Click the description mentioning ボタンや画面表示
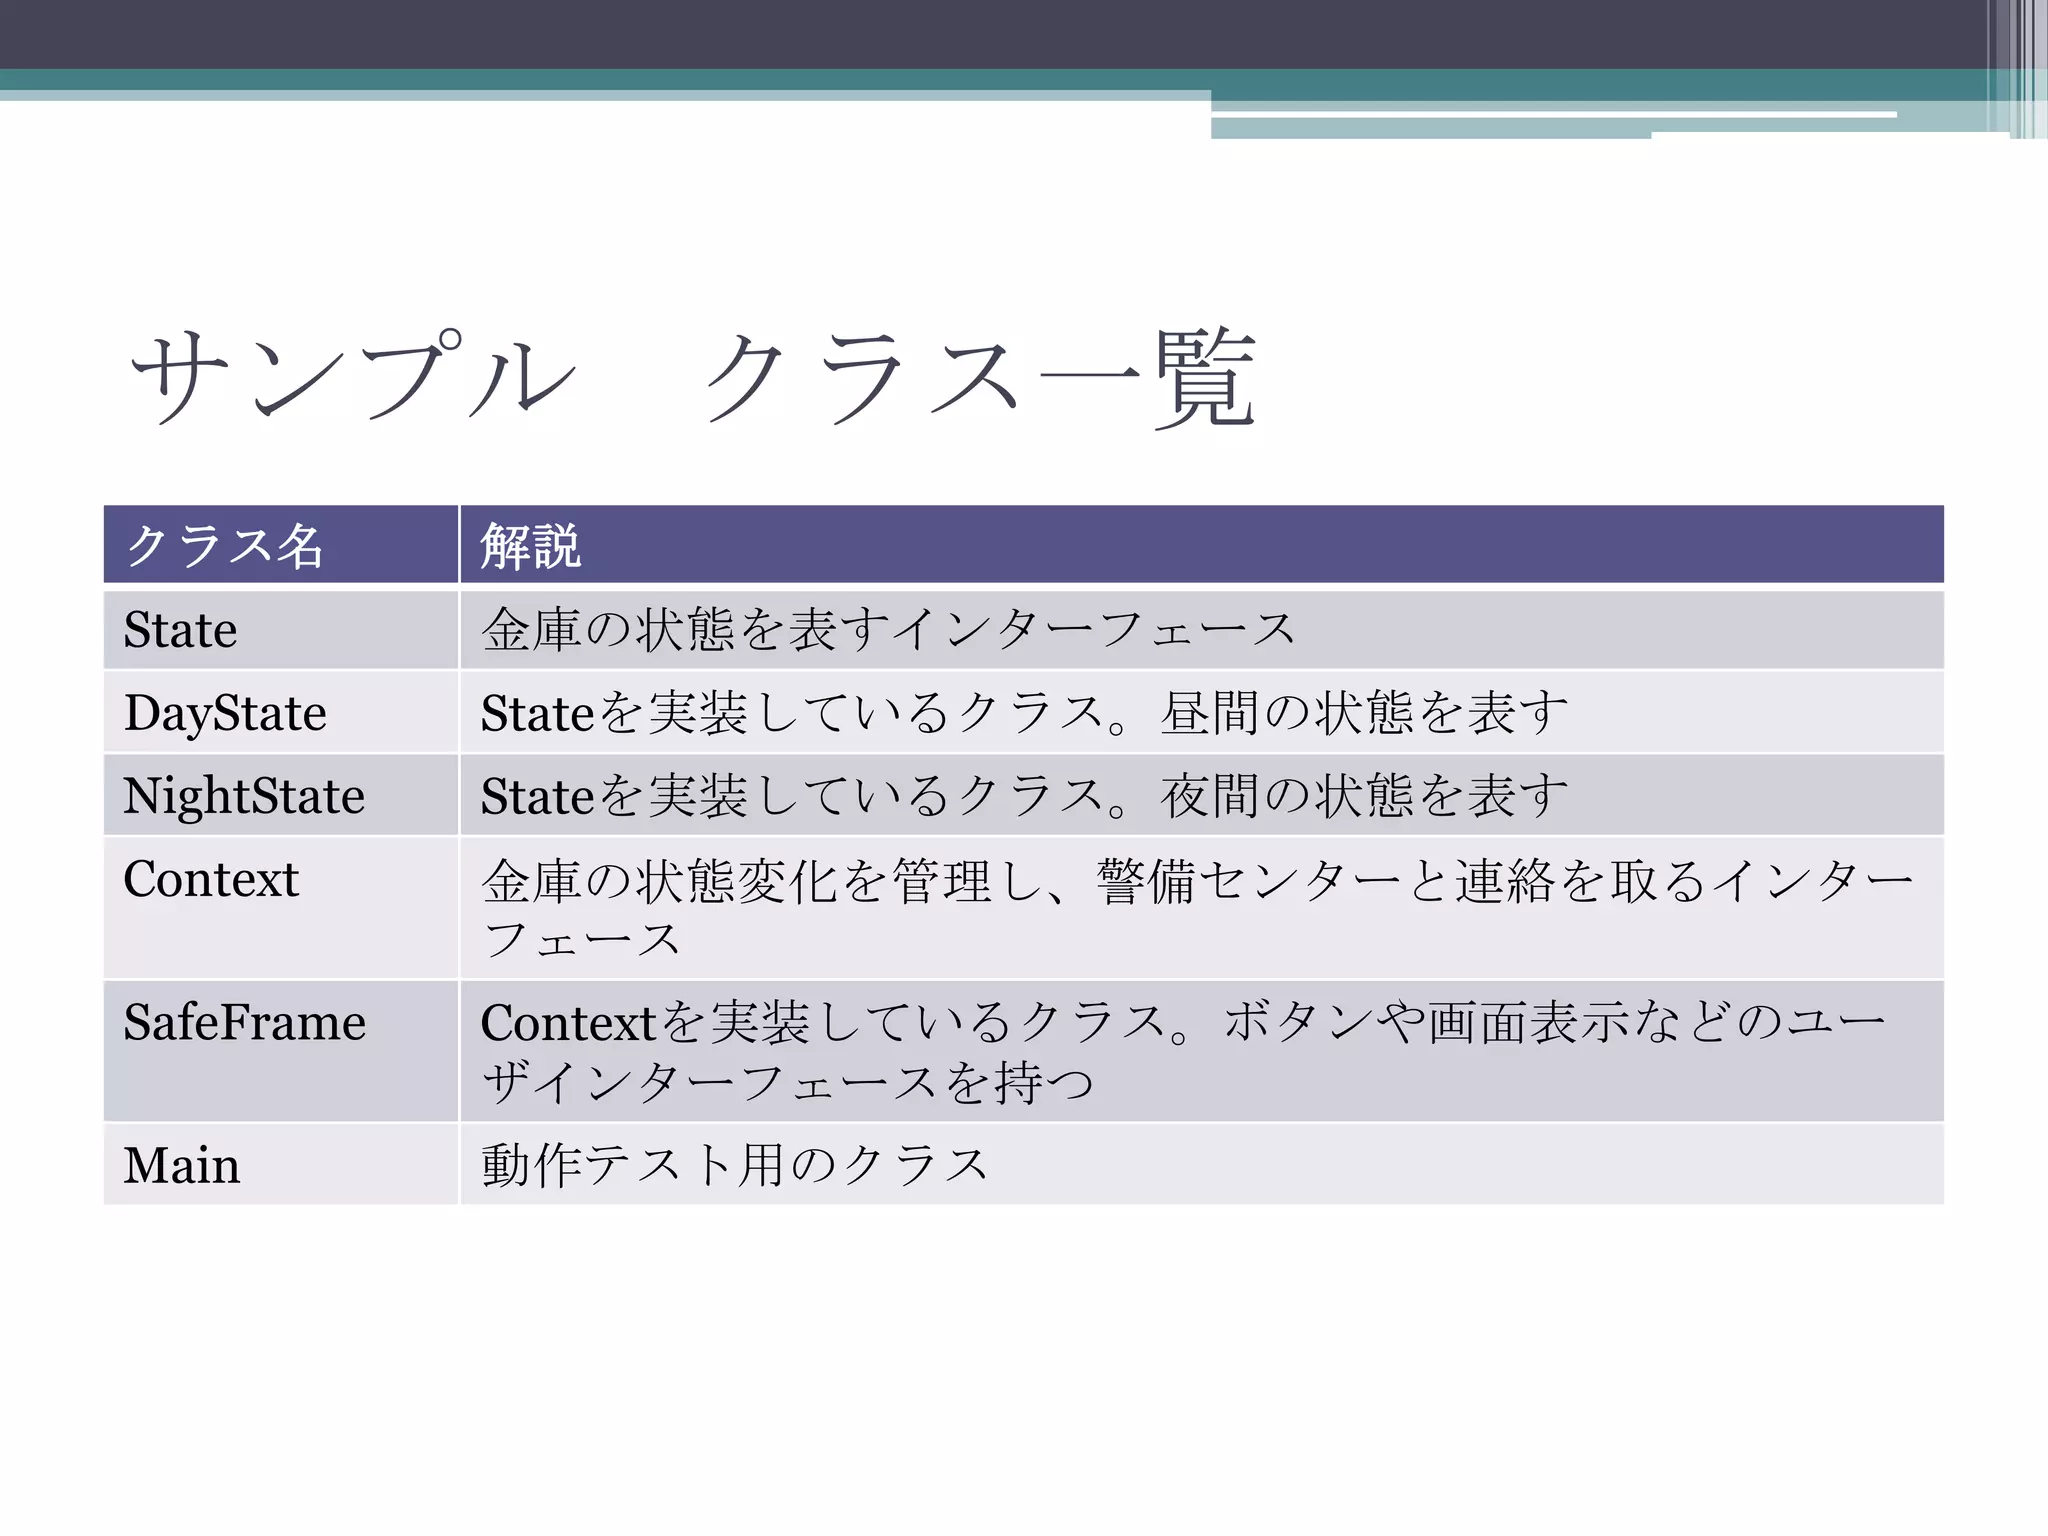This screenshot has height=1536, width=2048. (1202, 1051)
